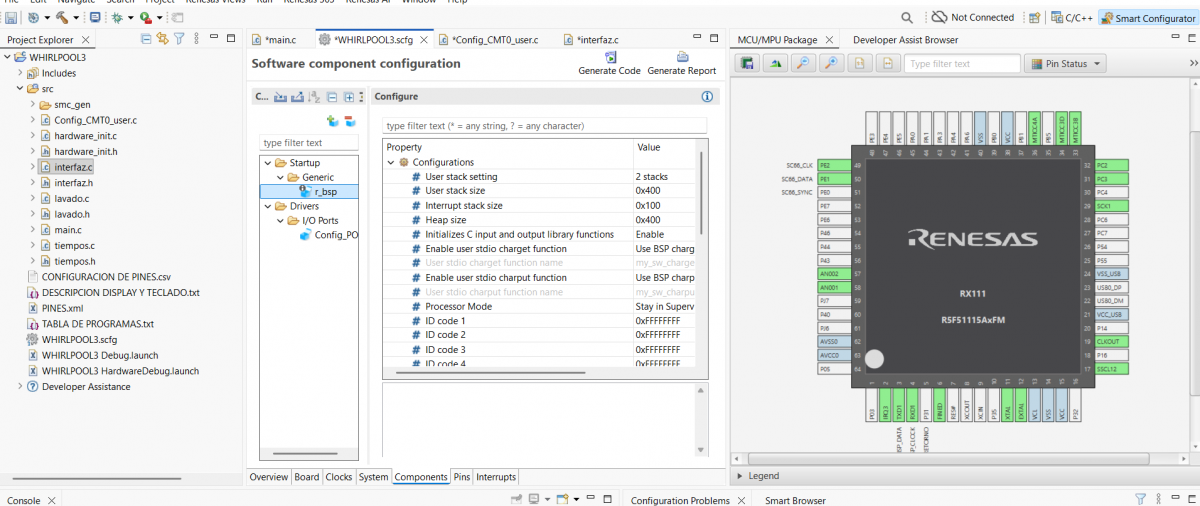Collapse the Startup folder in the component tree
This screenshot has height=506, width=1200.
click(x=267, y=163)
